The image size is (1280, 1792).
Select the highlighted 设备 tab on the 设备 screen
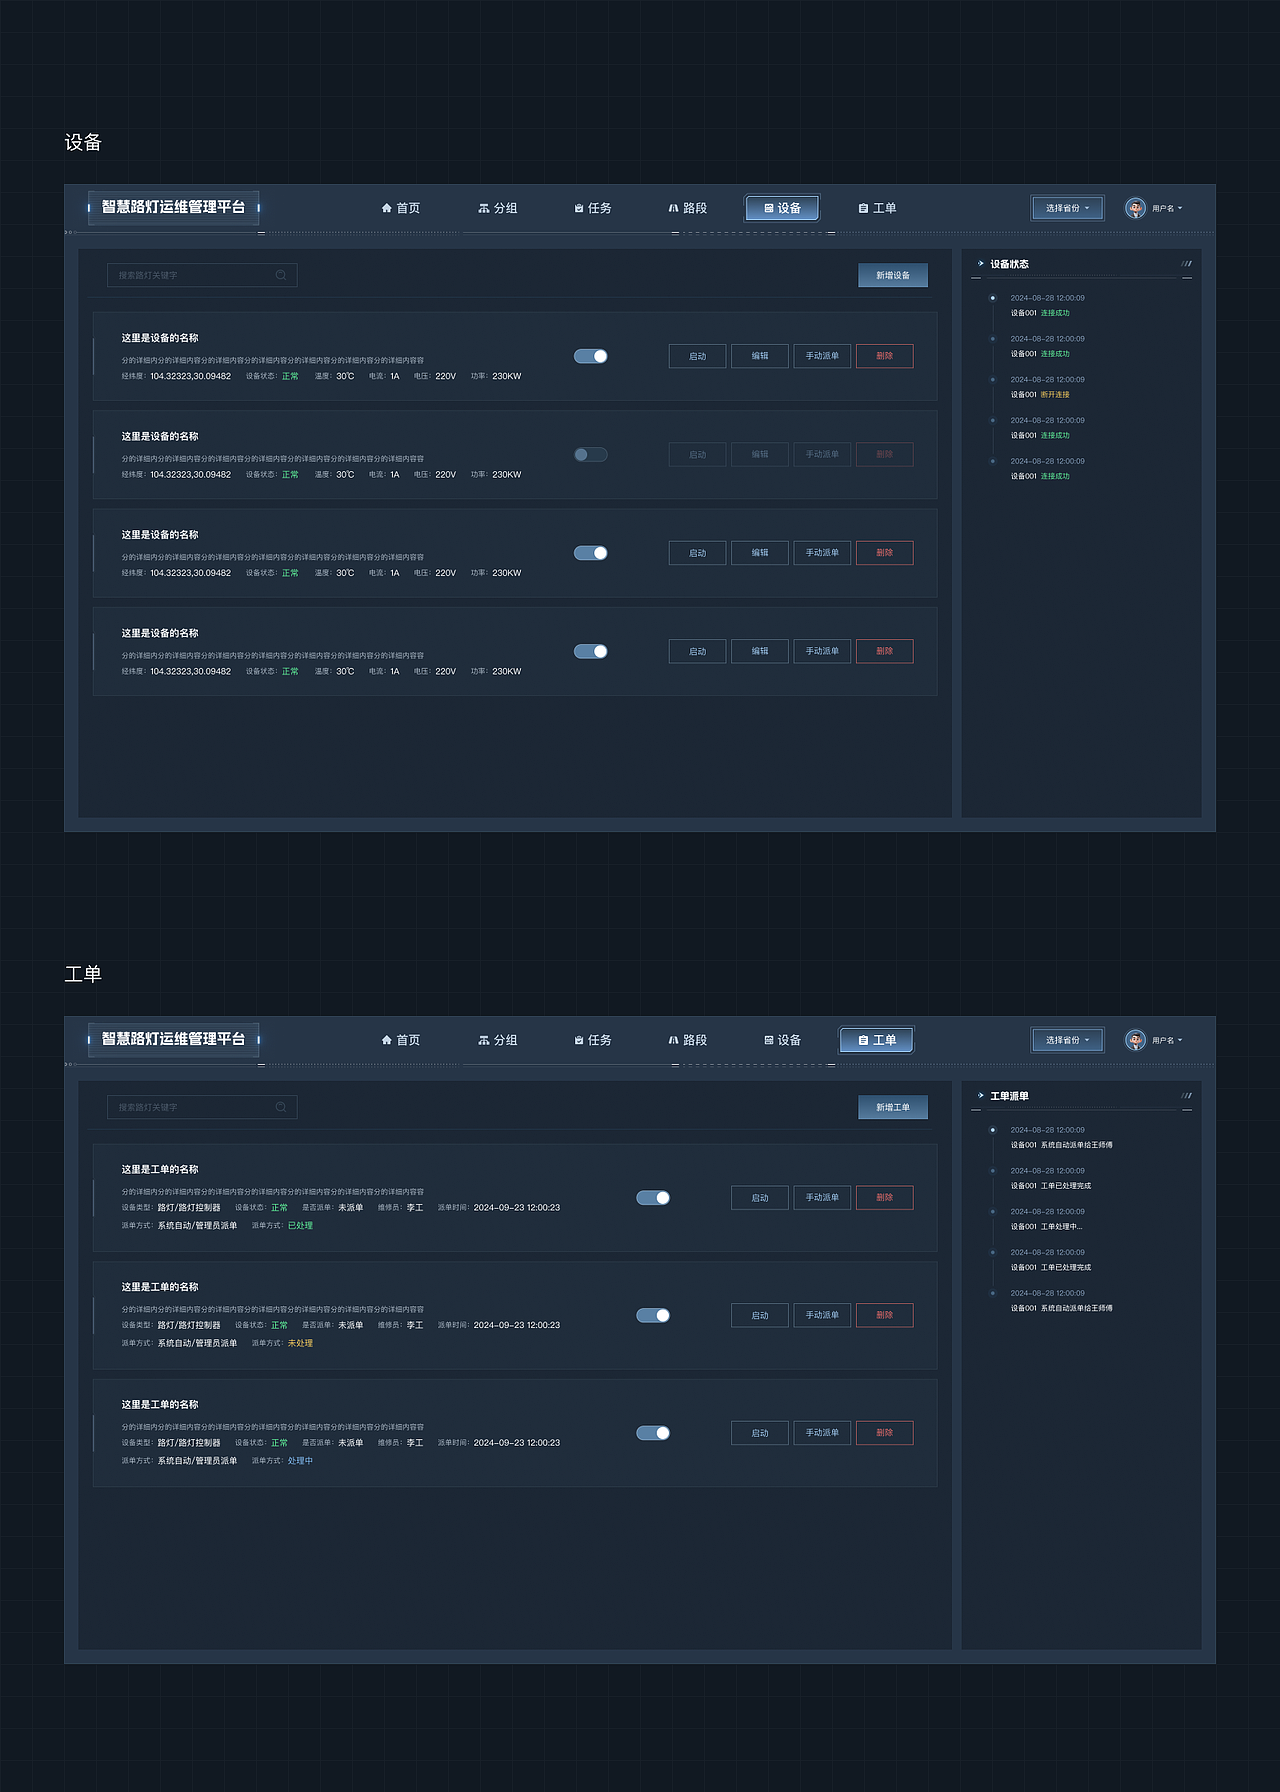pyautogui.click(x=783, y=208)
